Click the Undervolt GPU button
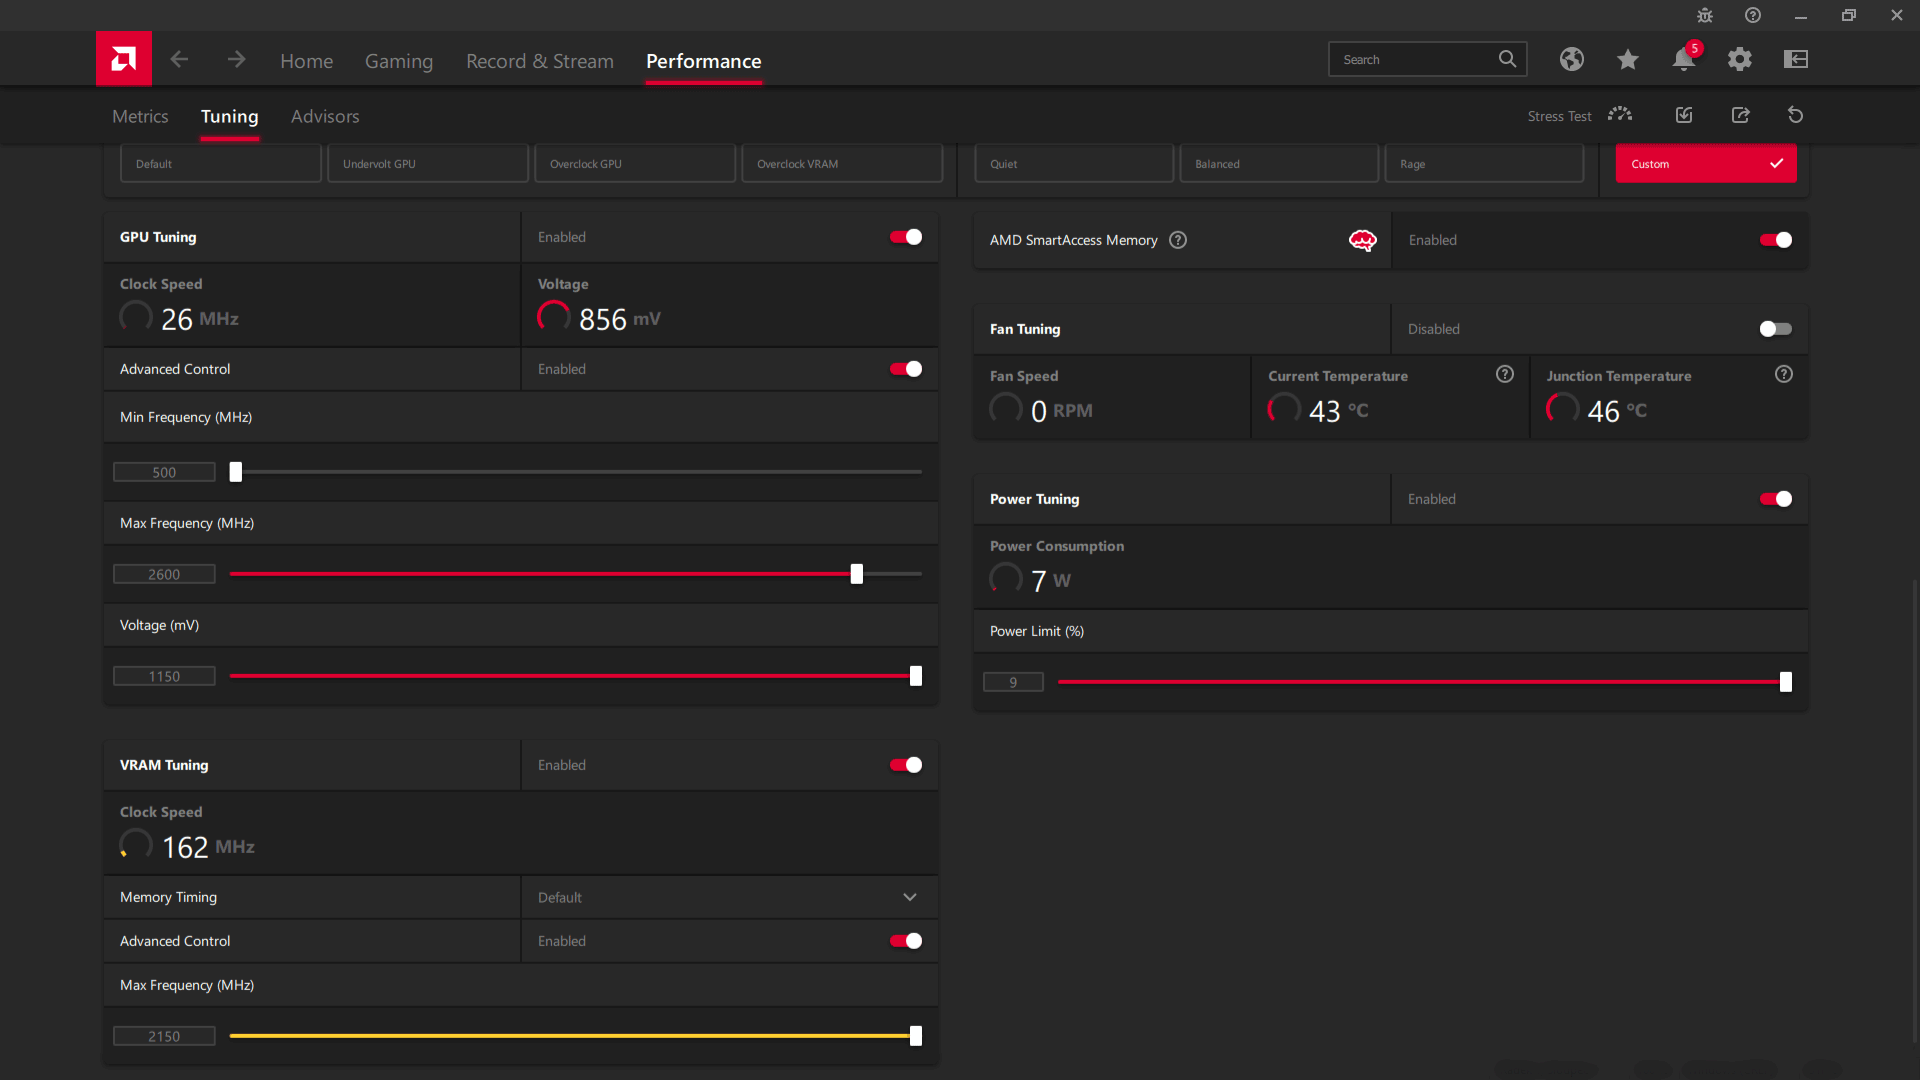The image size is (1920, 1080). coord(427,162)
